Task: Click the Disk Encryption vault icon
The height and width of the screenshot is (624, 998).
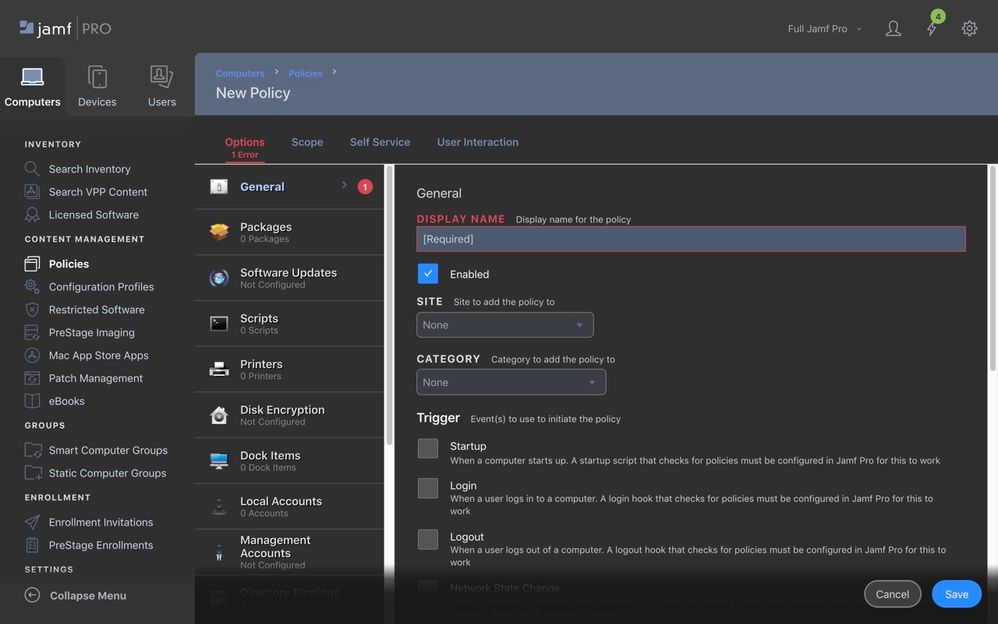Action: click(x=219, y=415)
